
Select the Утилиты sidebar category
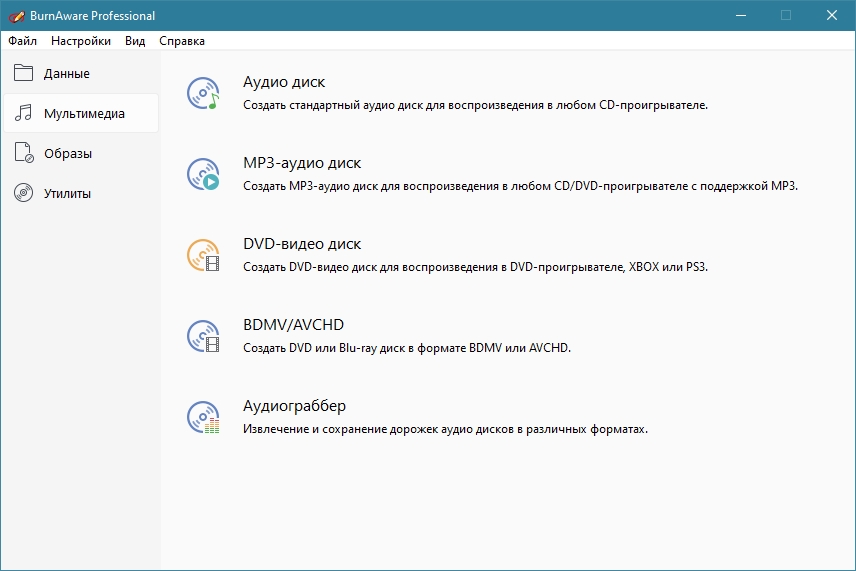pyautogui.click(x=67, y=193)
